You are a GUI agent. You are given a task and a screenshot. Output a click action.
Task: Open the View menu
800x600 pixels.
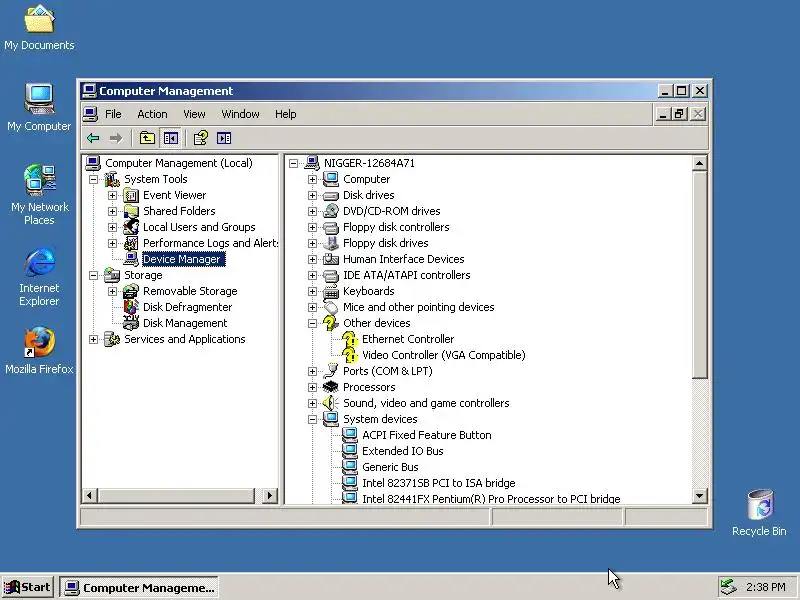click(x=194, y=114)
